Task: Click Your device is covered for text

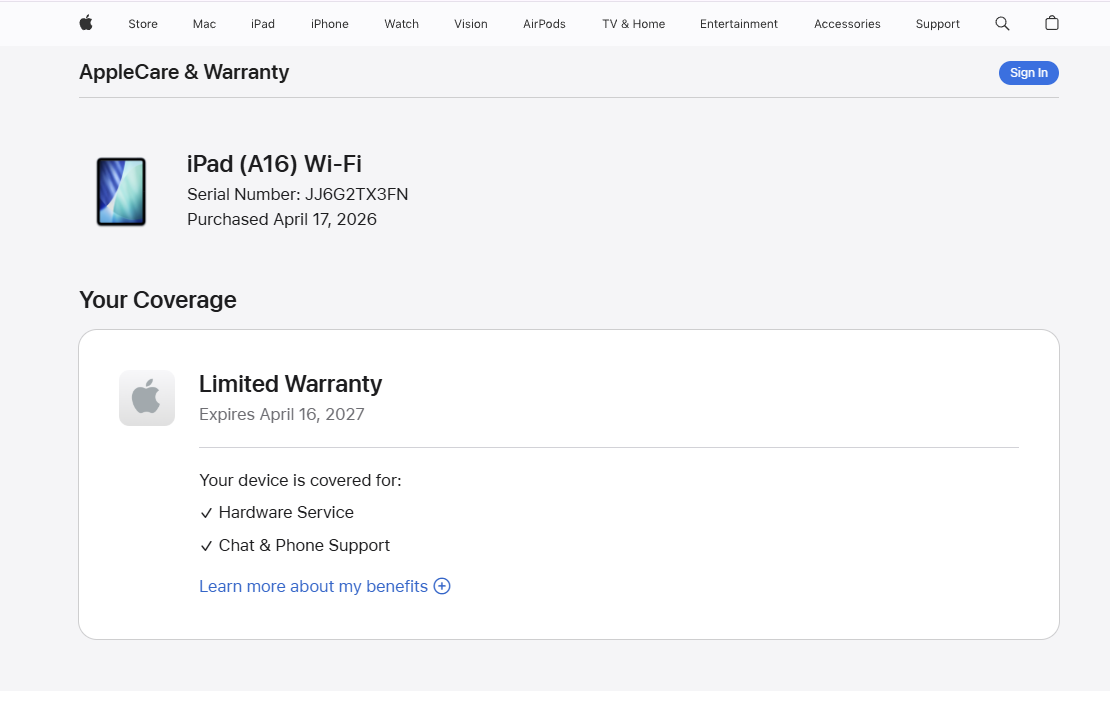Action: (x=300, y=481)
